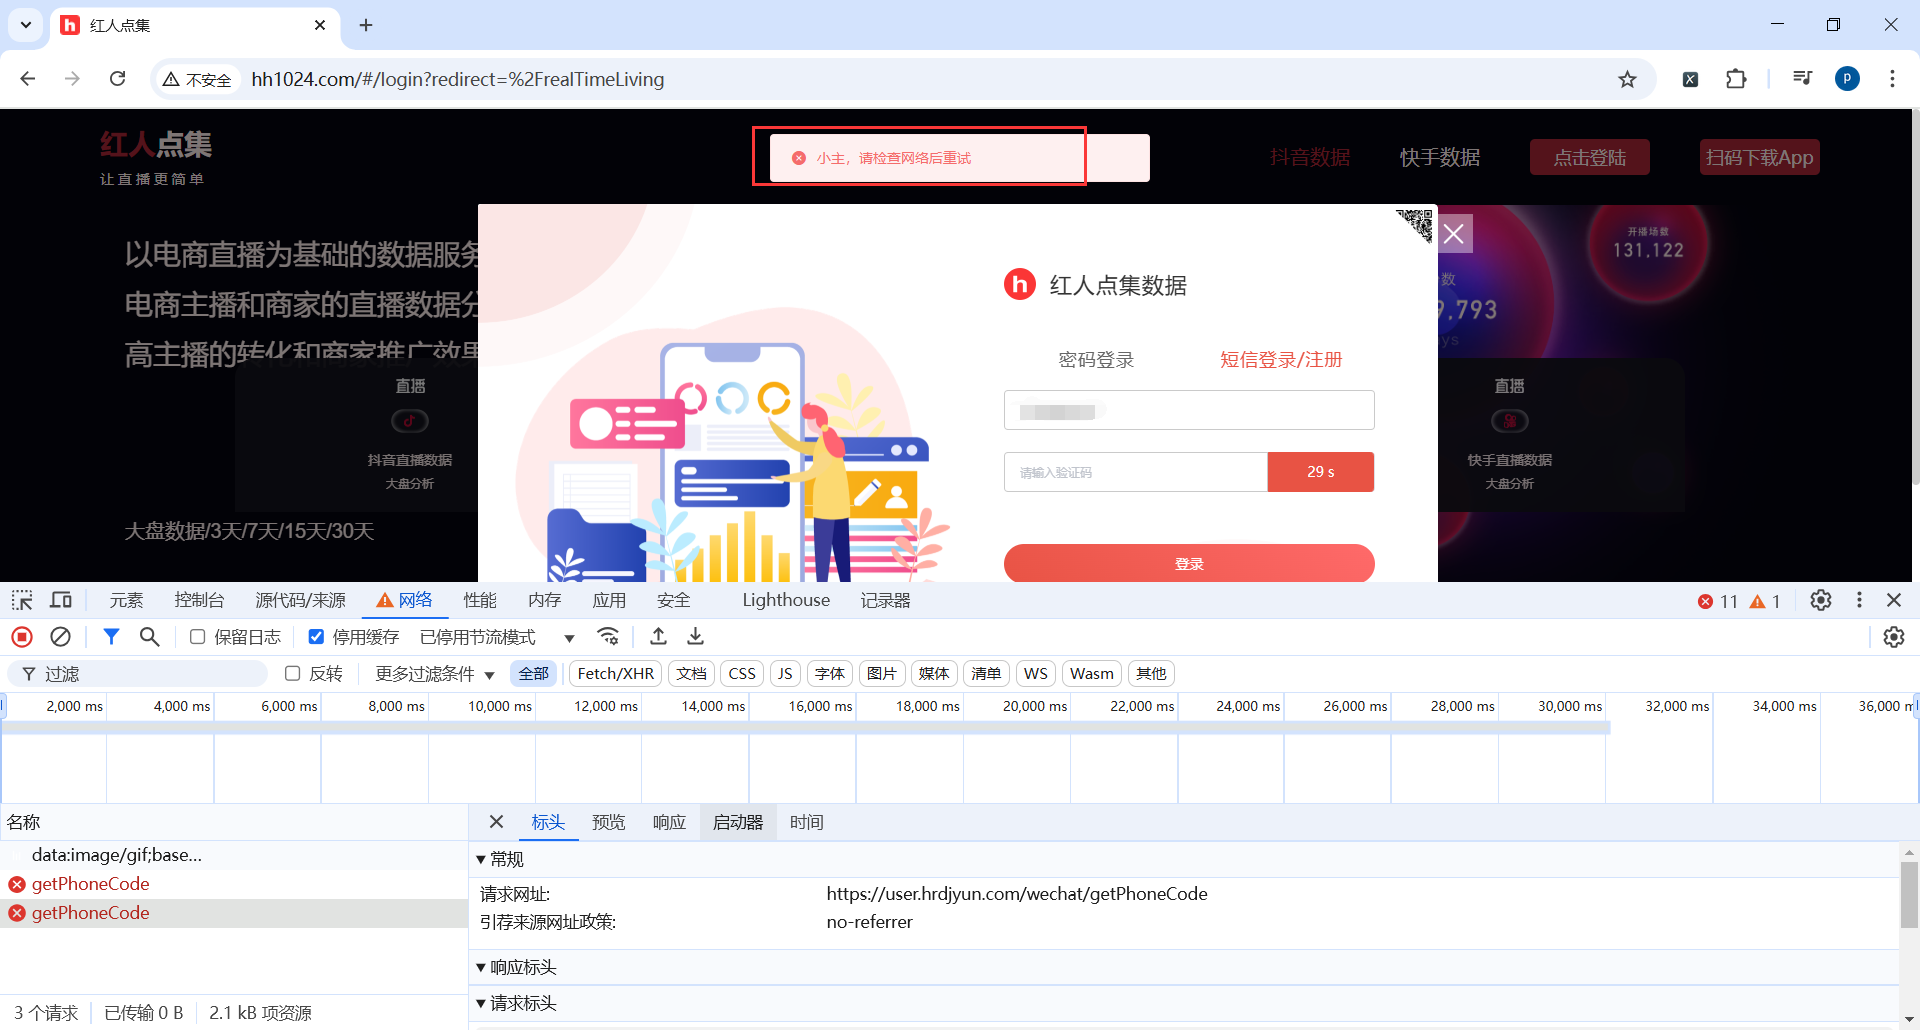Click the 短信登录/注册 login tab
1920x1030 pixels.
1281,360
